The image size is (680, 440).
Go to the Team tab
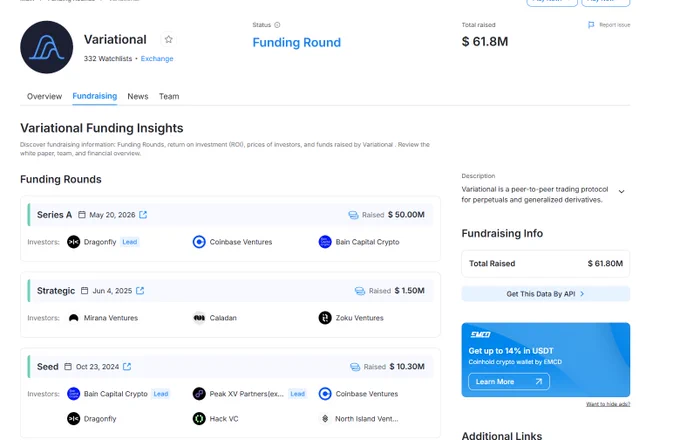[169, 96]
